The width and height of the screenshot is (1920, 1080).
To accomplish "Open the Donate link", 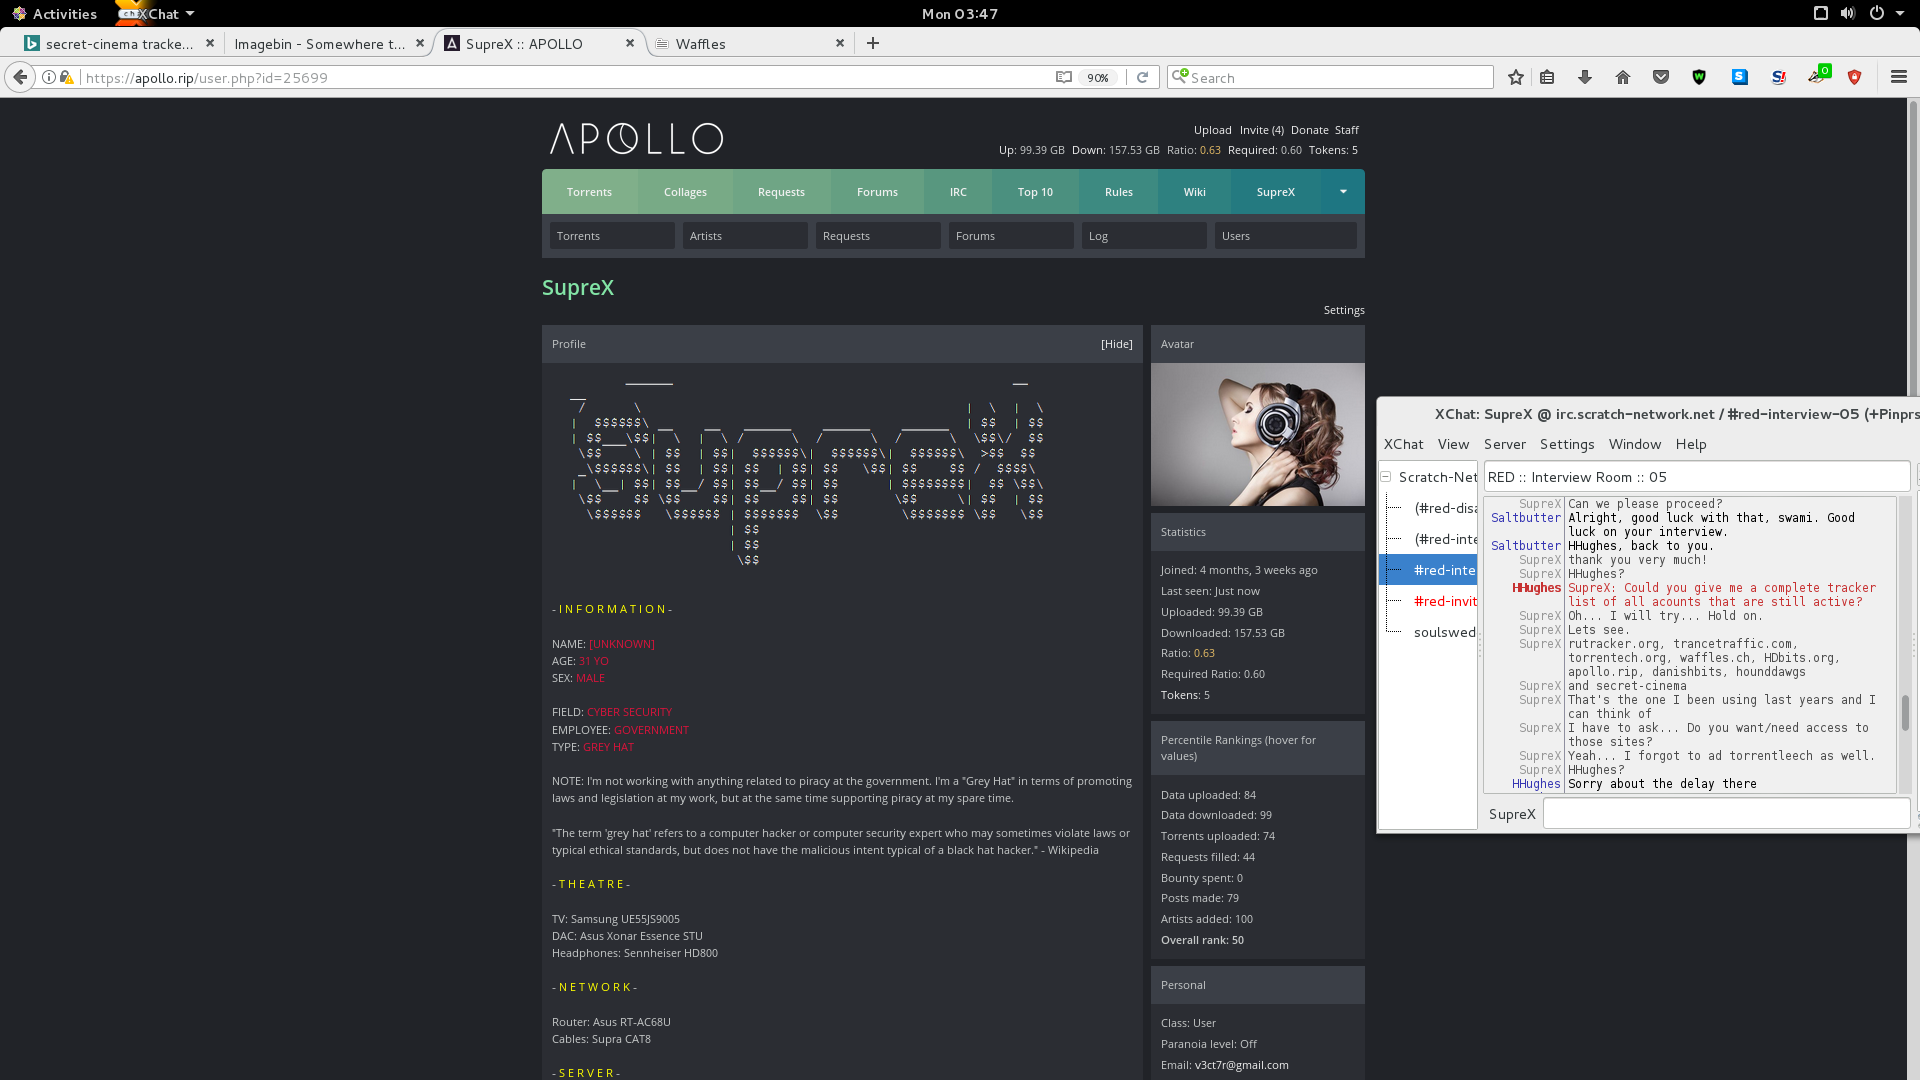I will tap(1309, 130).
